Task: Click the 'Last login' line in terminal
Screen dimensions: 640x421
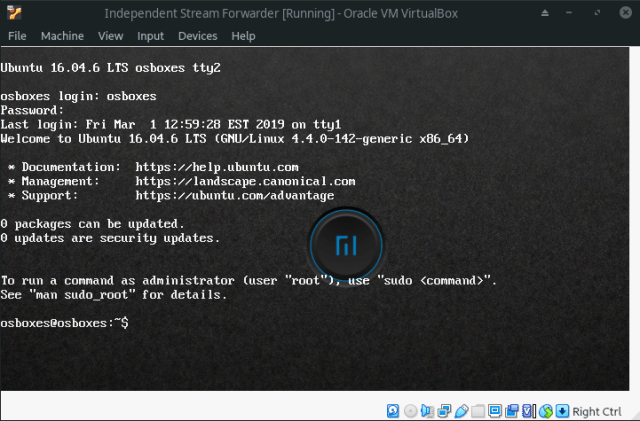Action: [x=171, y=124]
